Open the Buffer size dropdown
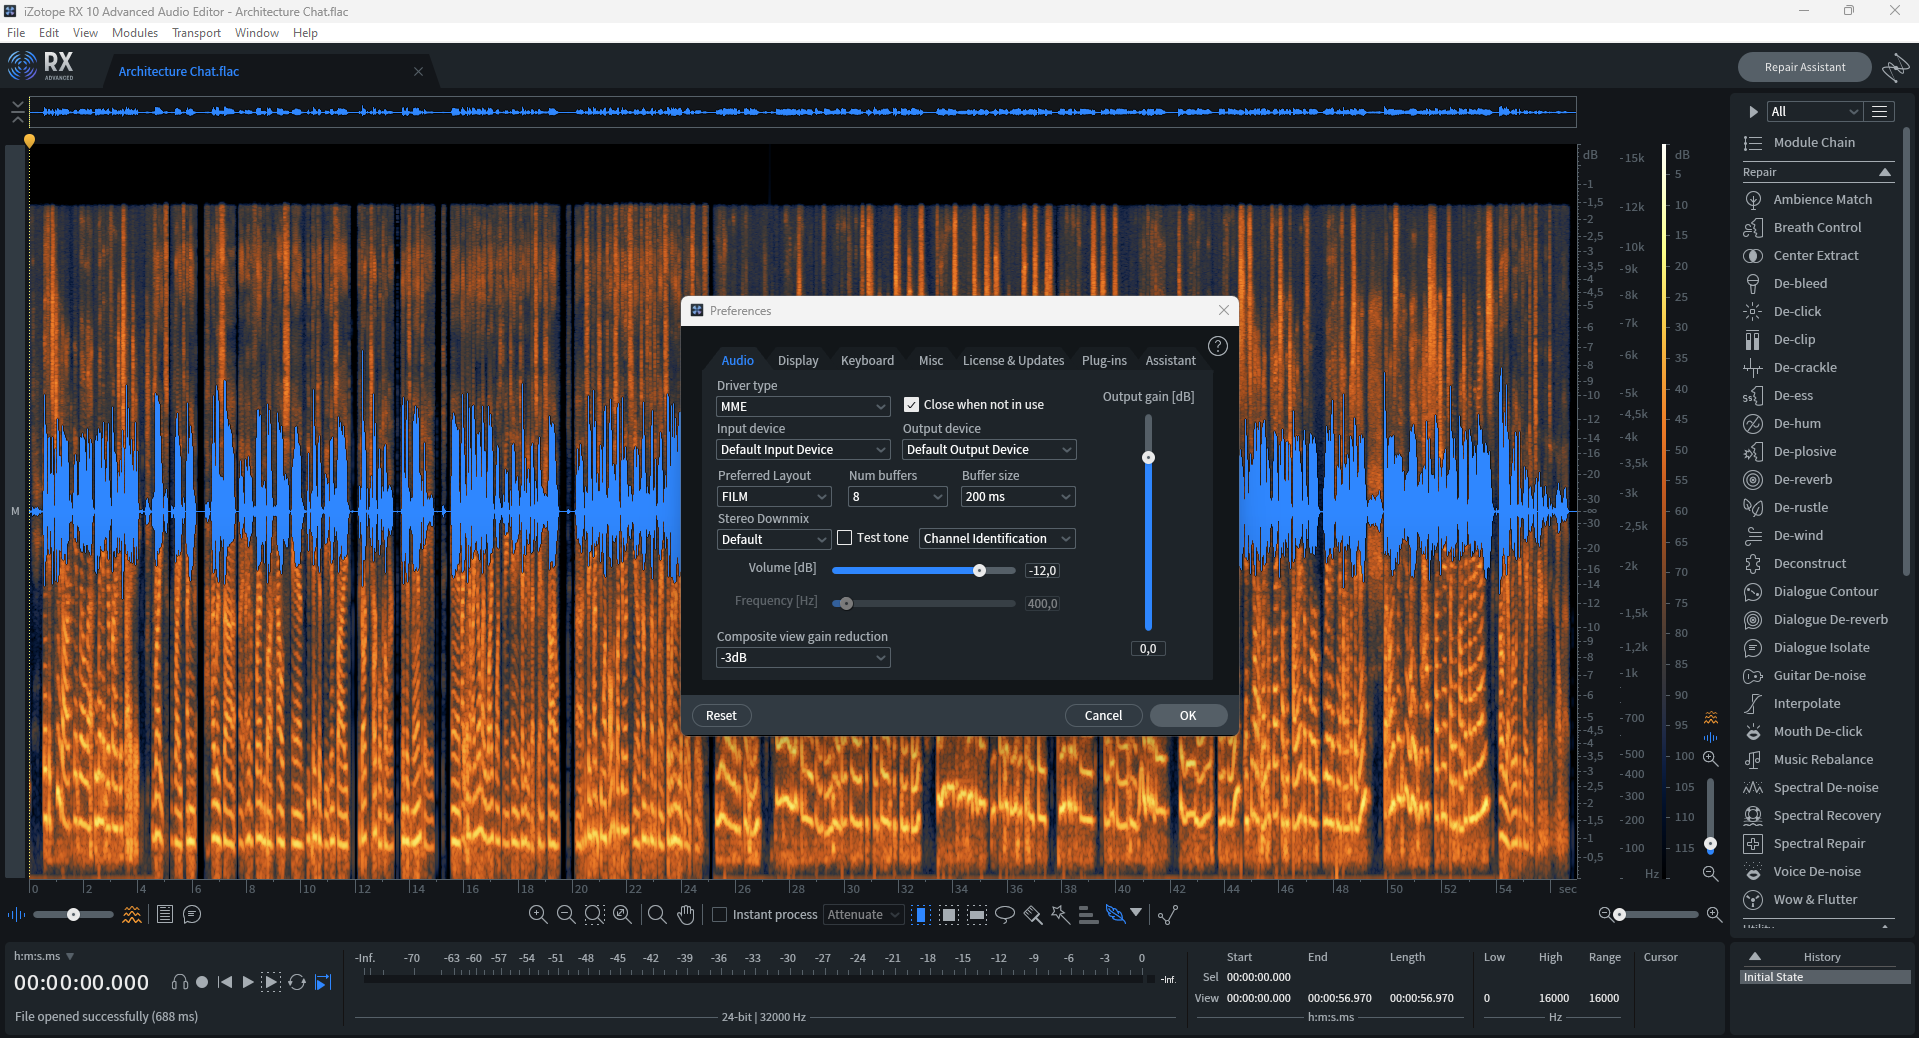The width and height of the screenshot is (1919, 1038). (1018, 497)
